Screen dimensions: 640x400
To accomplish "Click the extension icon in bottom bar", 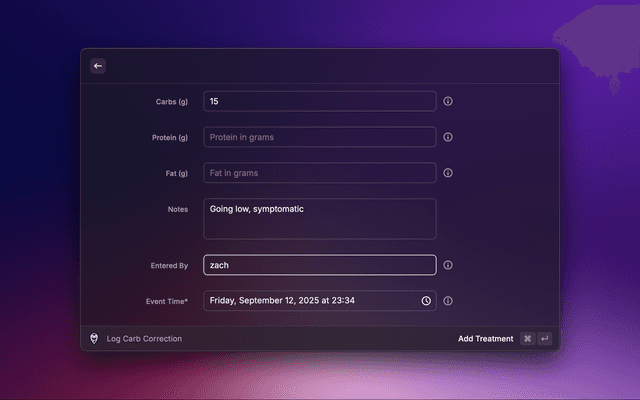I will [x=94, y=339].
